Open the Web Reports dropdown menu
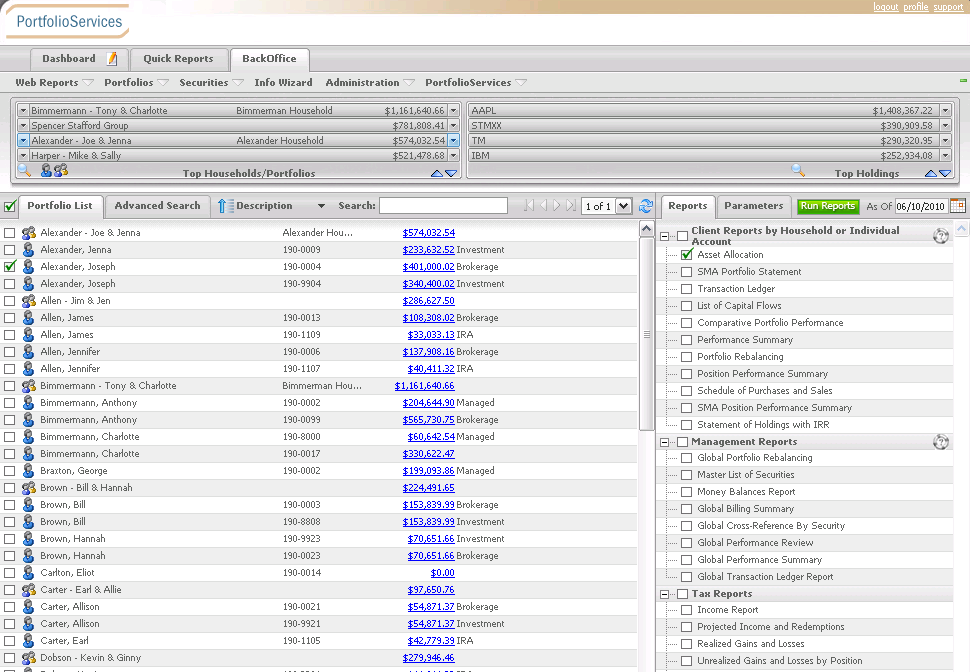 [x=54, y=82]
